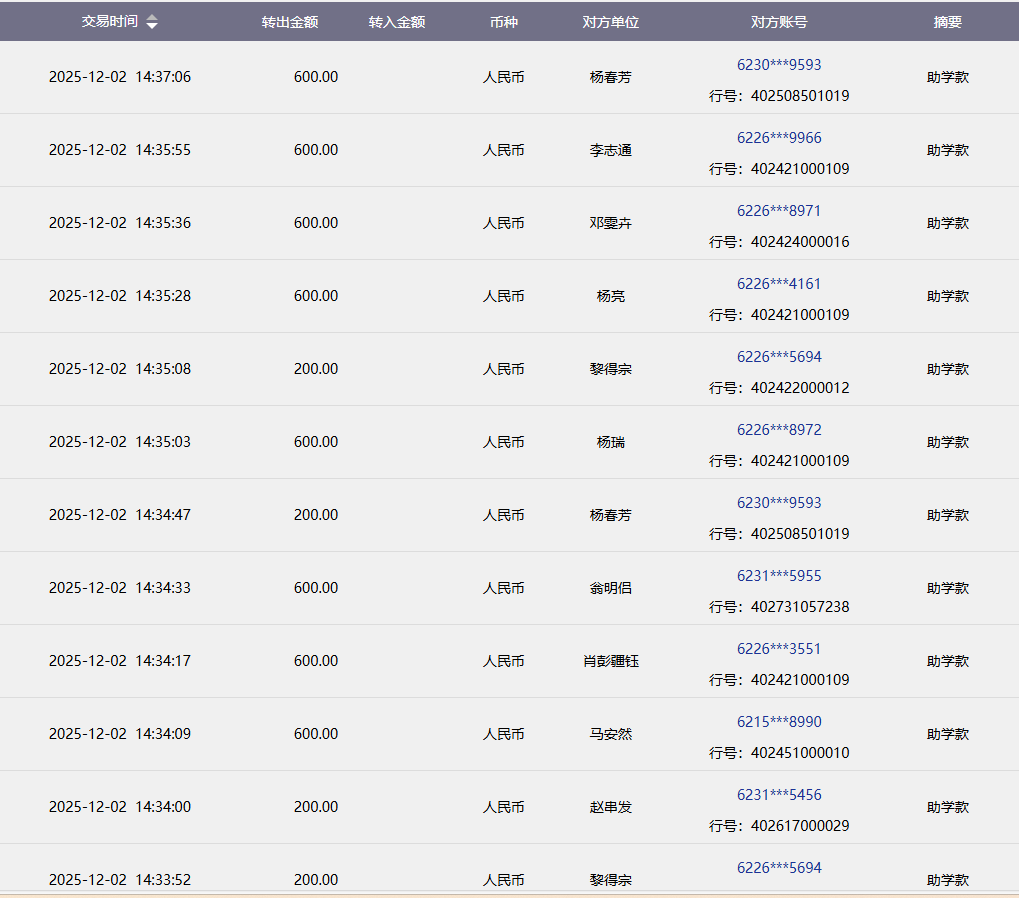The height and width of the screenshot is (898, 1019).
Task: Select the transaction timestamped 14:34:09
Action: (120, 734)
